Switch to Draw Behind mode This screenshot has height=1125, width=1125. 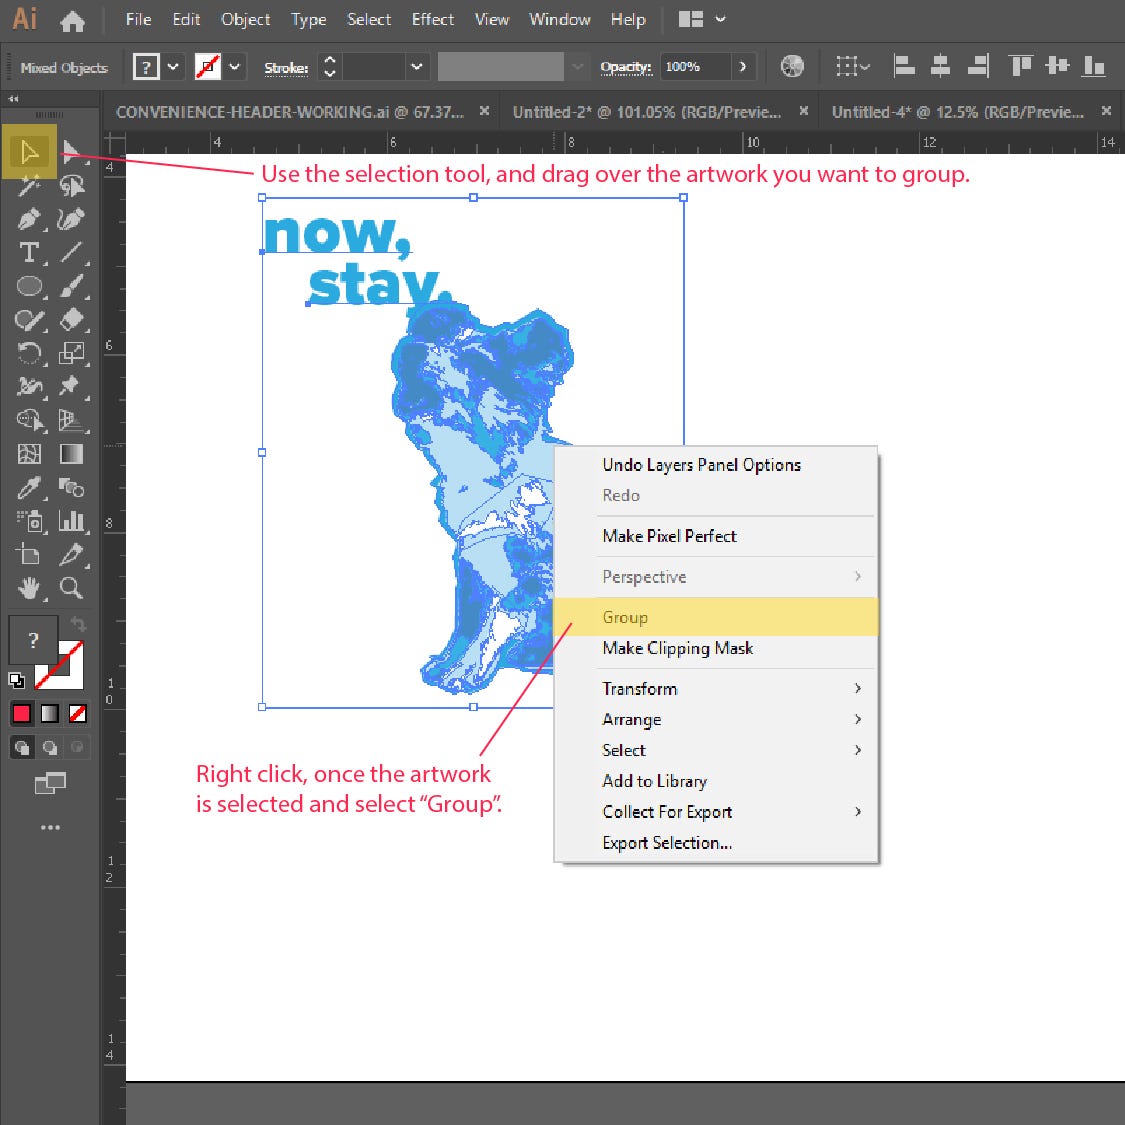coord(48,746)
